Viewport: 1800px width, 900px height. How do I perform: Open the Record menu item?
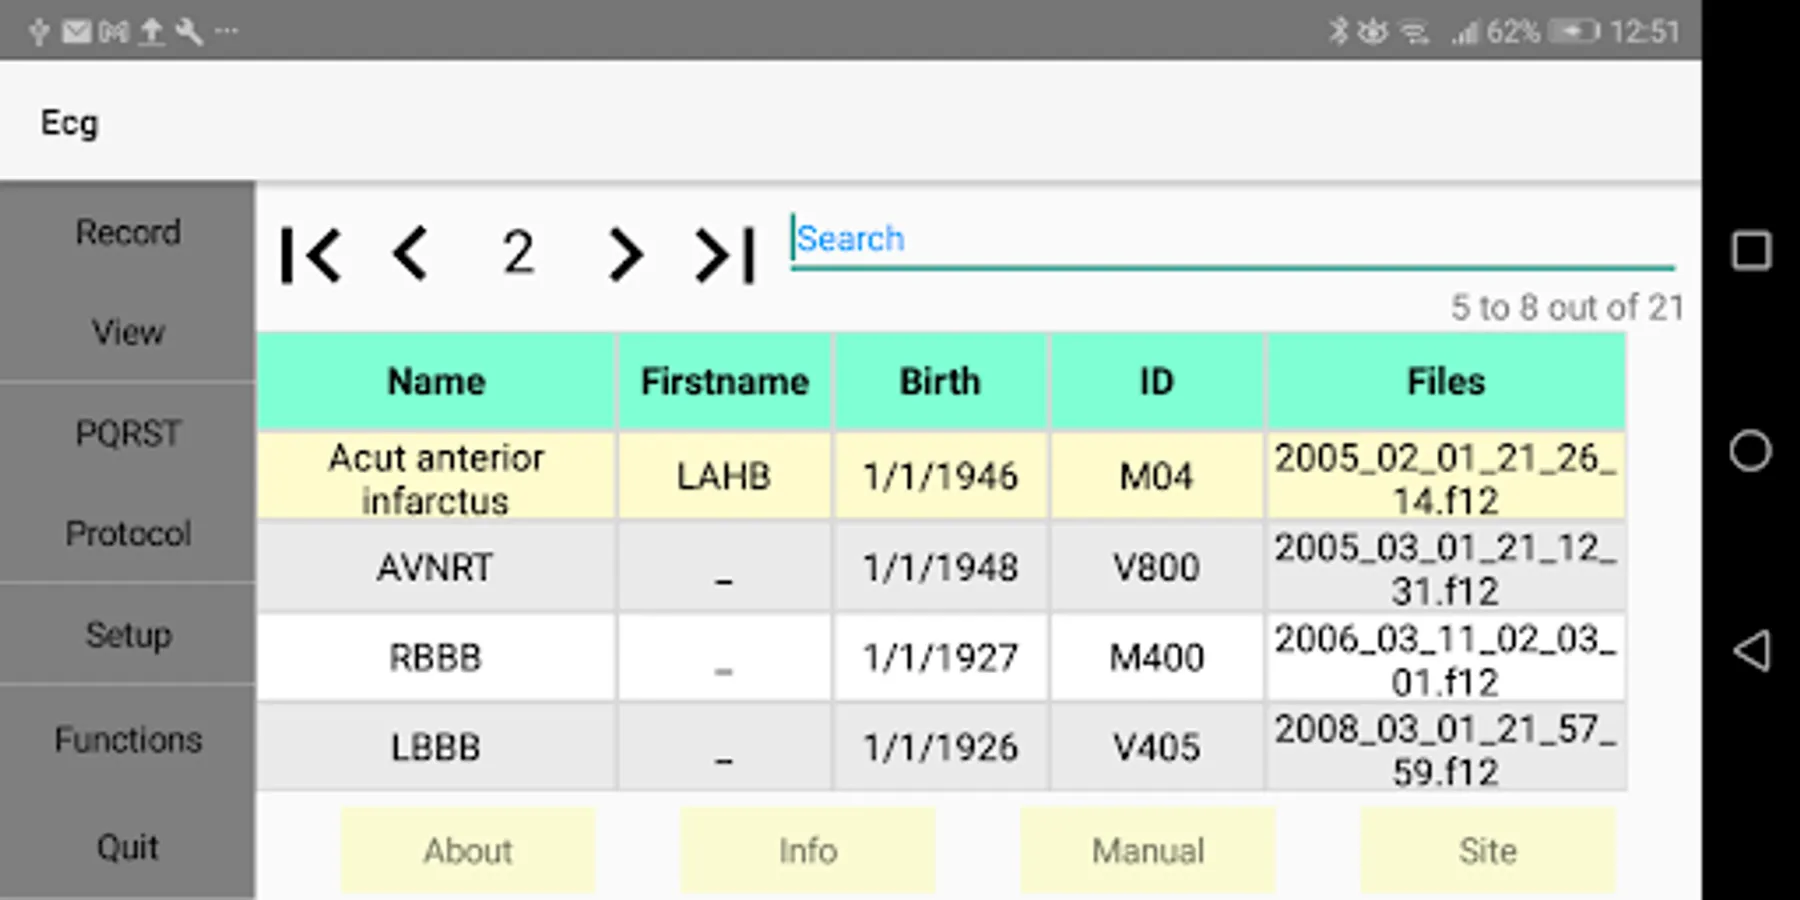128,232
